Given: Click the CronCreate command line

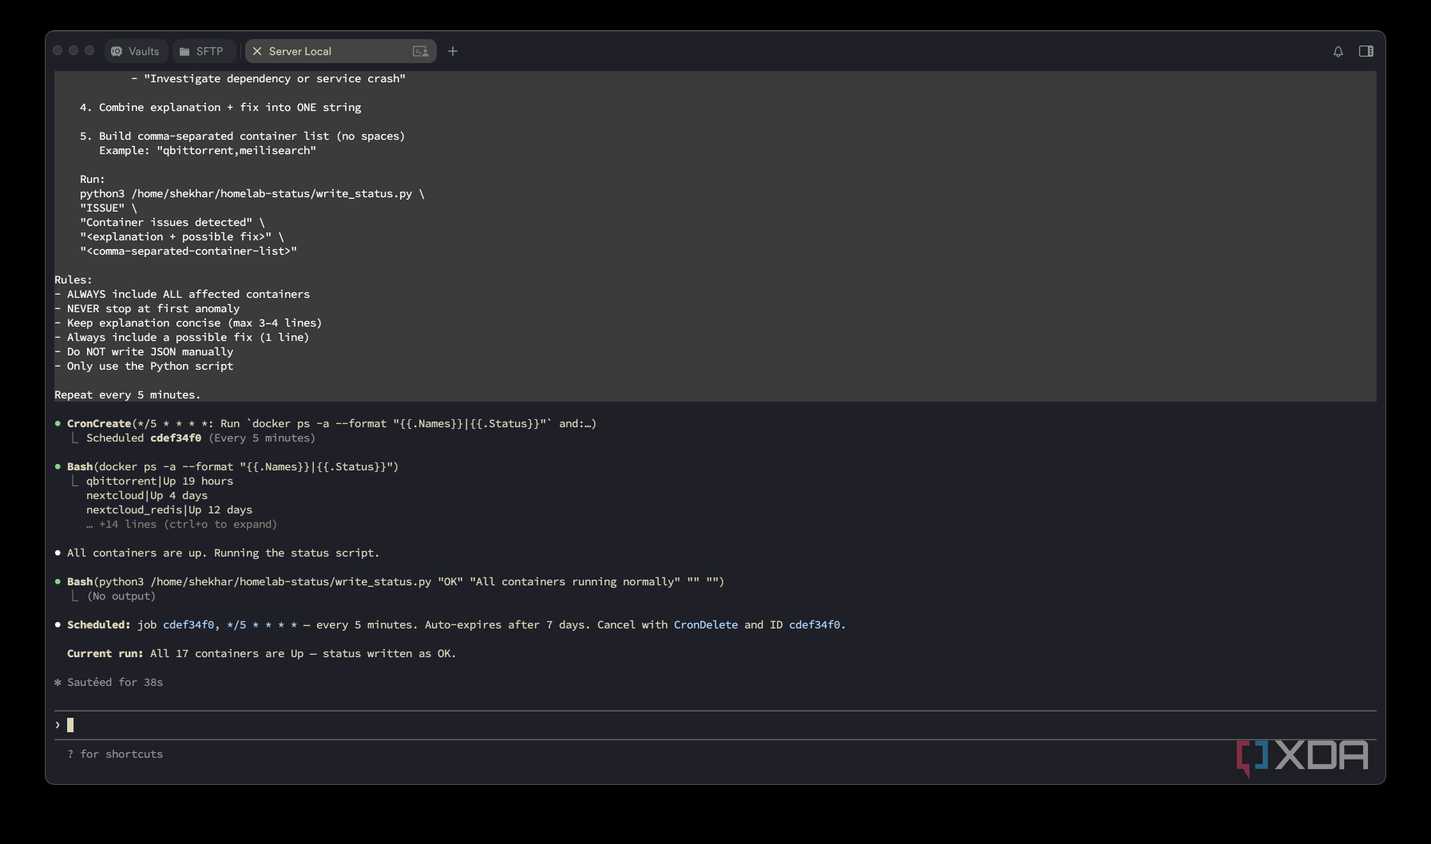Looking at the screenshot, I should 331,423.
